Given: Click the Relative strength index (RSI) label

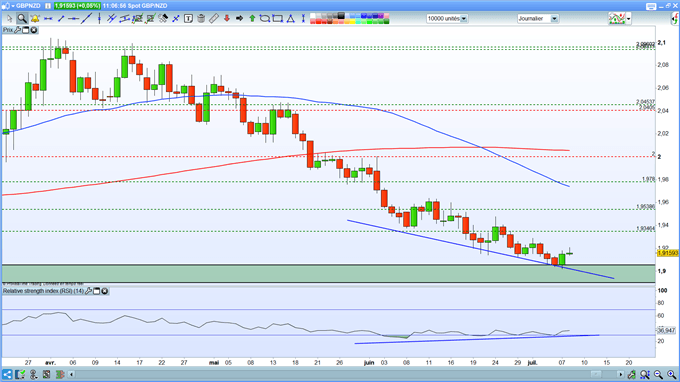Looking at the screenshot, I should point(43,291).
